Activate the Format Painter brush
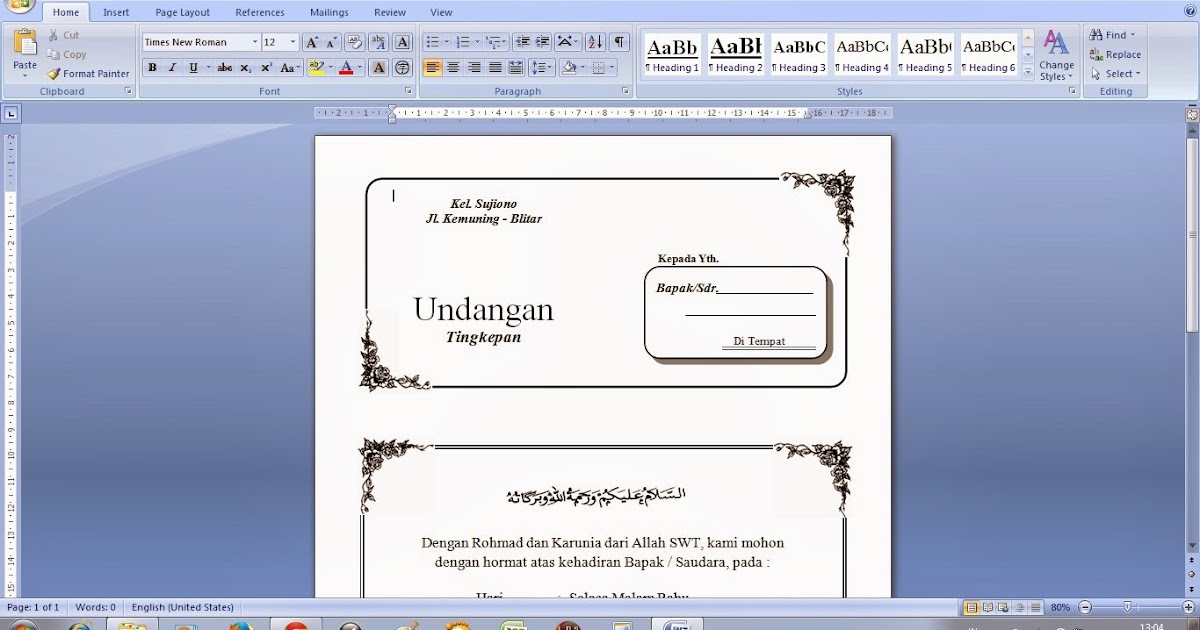Viewport: 1200px width, 630px height. tap(89, 73)
